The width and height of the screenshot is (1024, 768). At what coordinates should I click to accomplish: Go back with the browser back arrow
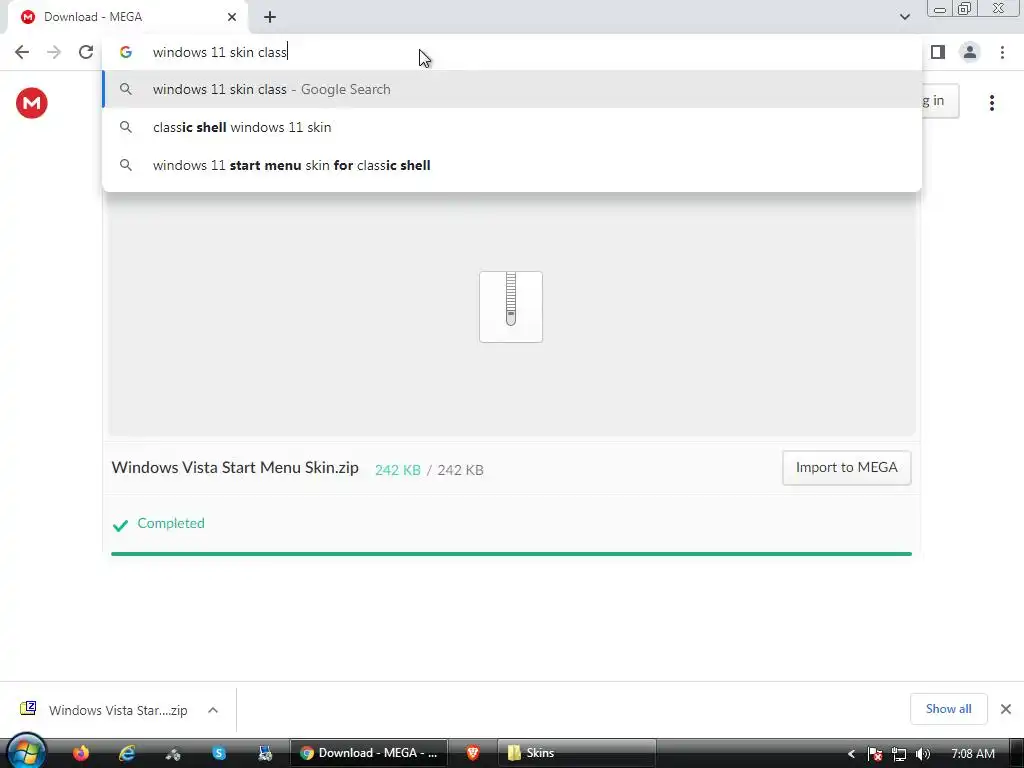(x=22, y=52)
